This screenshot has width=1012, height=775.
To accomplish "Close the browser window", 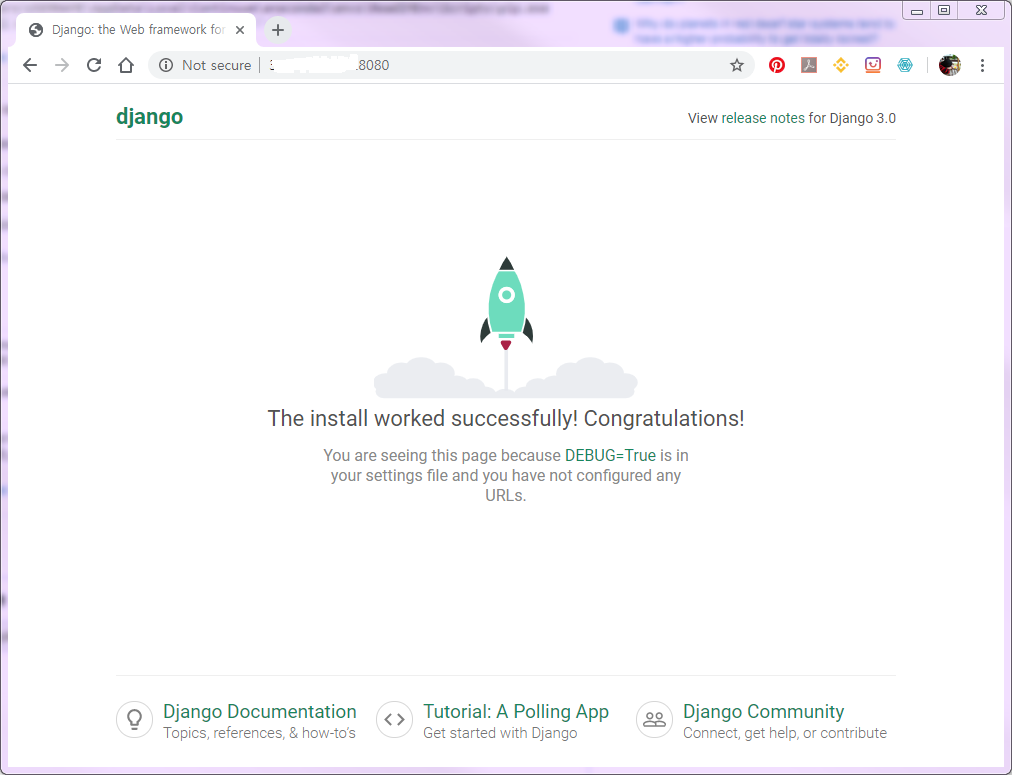I will tap(982, 10).
